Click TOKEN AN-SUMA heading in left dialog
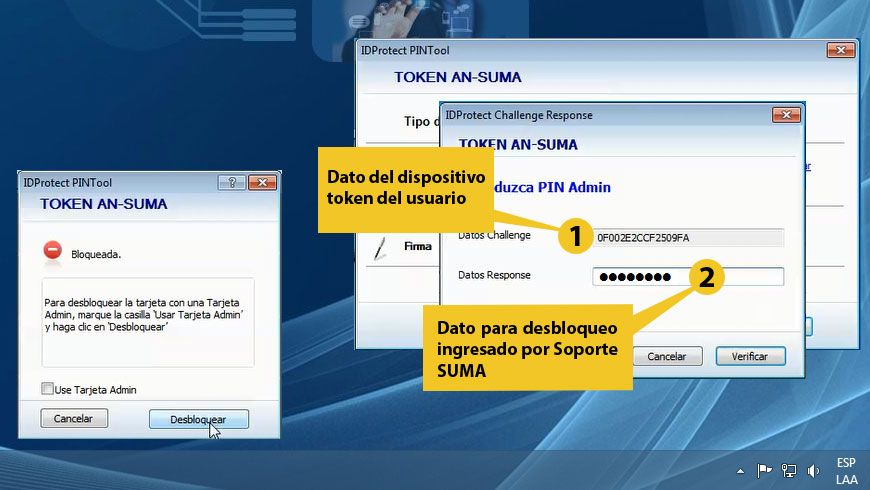The image size is (870, 490). click(104, 204)
